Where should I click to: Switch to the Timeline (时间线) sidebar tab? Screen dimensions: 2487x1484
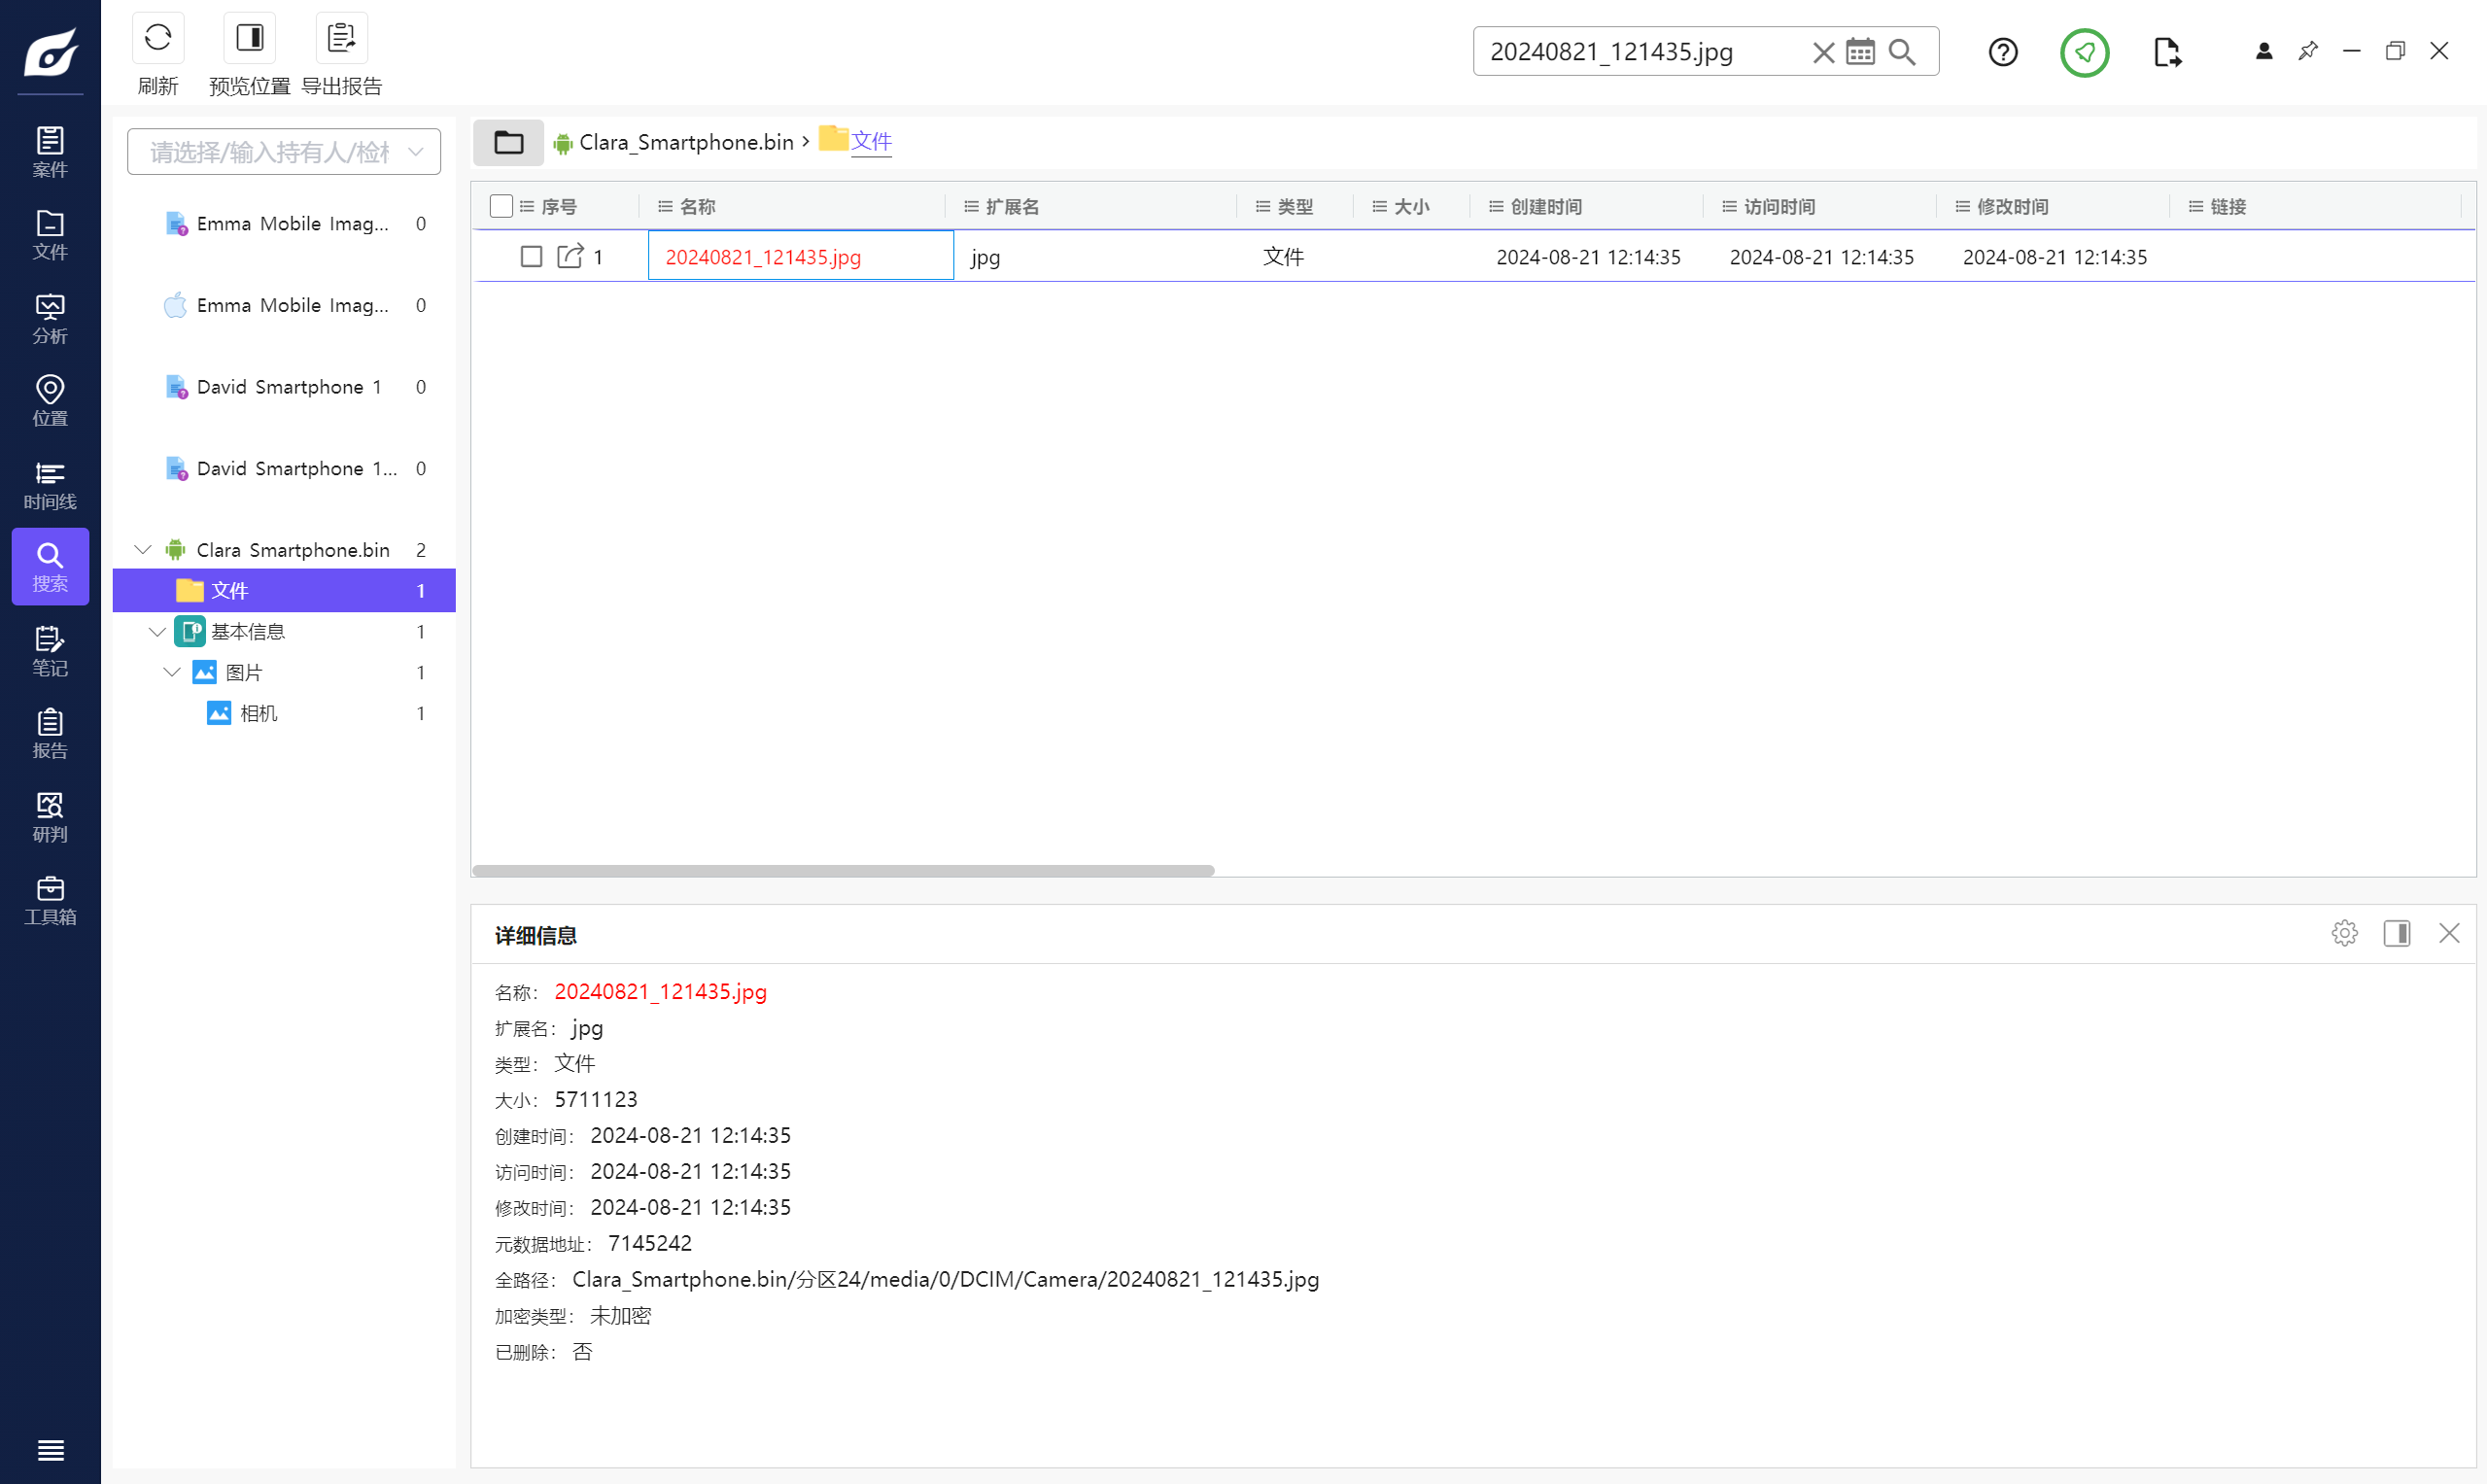coord(50,485)
